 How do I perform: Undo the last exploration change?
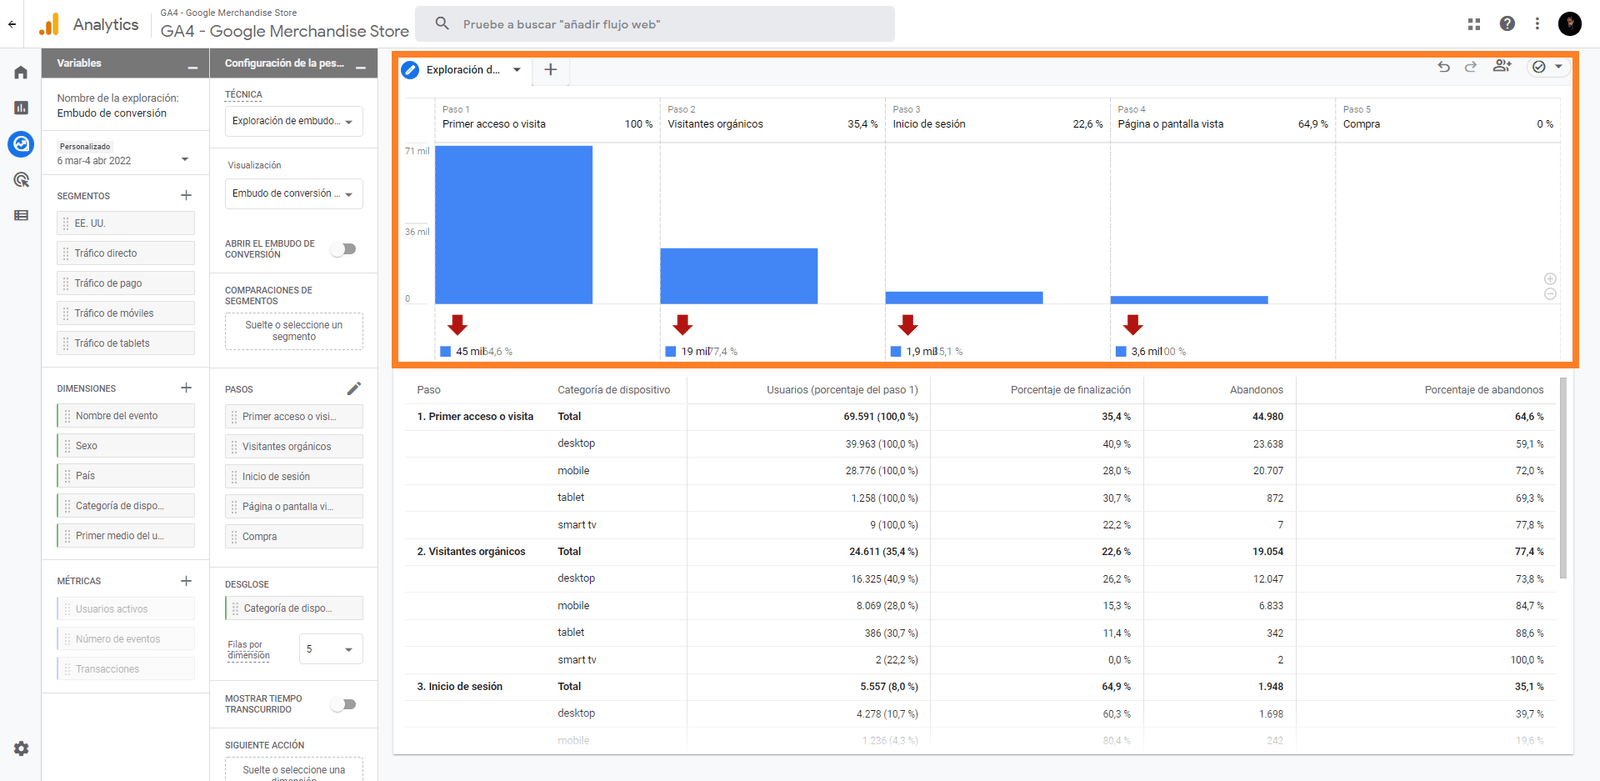(x=1444, y=67)
